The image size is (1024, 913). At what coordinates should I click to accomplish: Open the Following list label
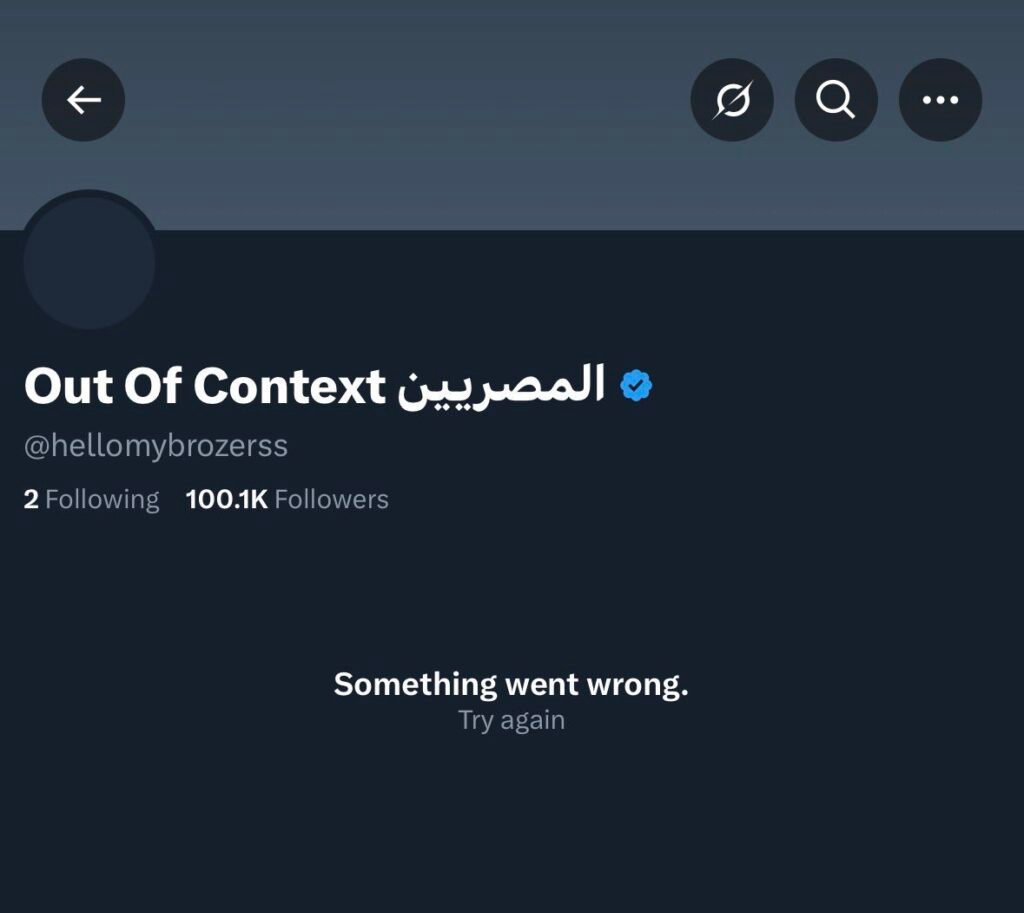click(102, 499)
